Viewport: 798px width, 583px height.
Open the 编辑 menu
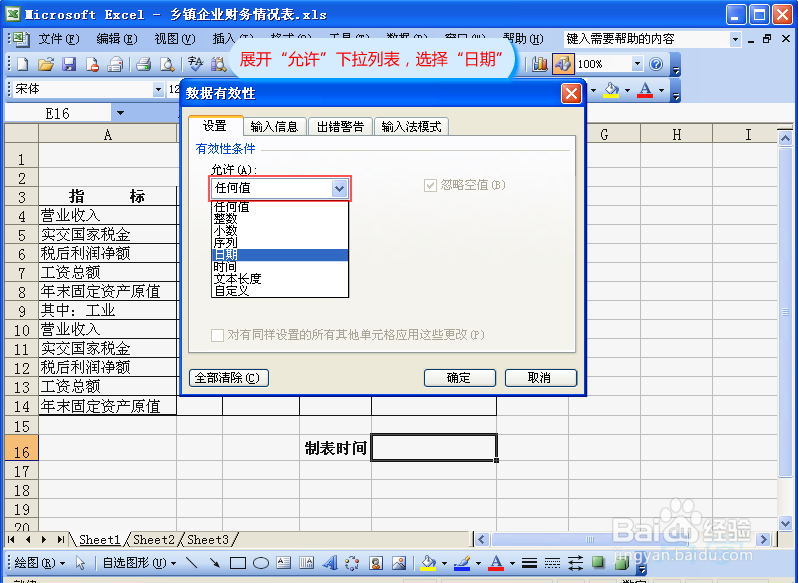(117, 39)
